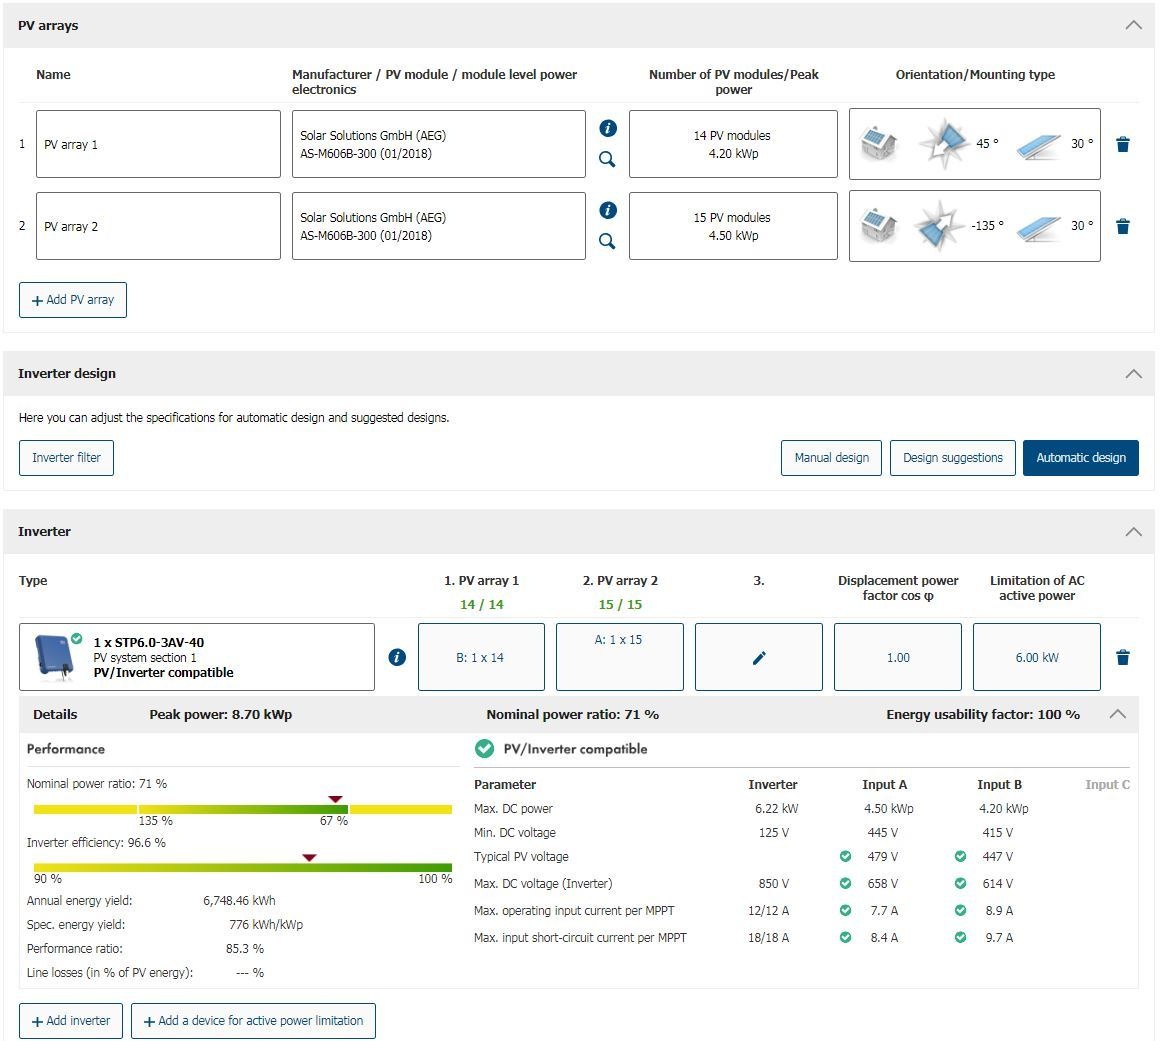Click search magnifier for PV array 2 module
The image size is (1160, 1041).
(607, 241)
